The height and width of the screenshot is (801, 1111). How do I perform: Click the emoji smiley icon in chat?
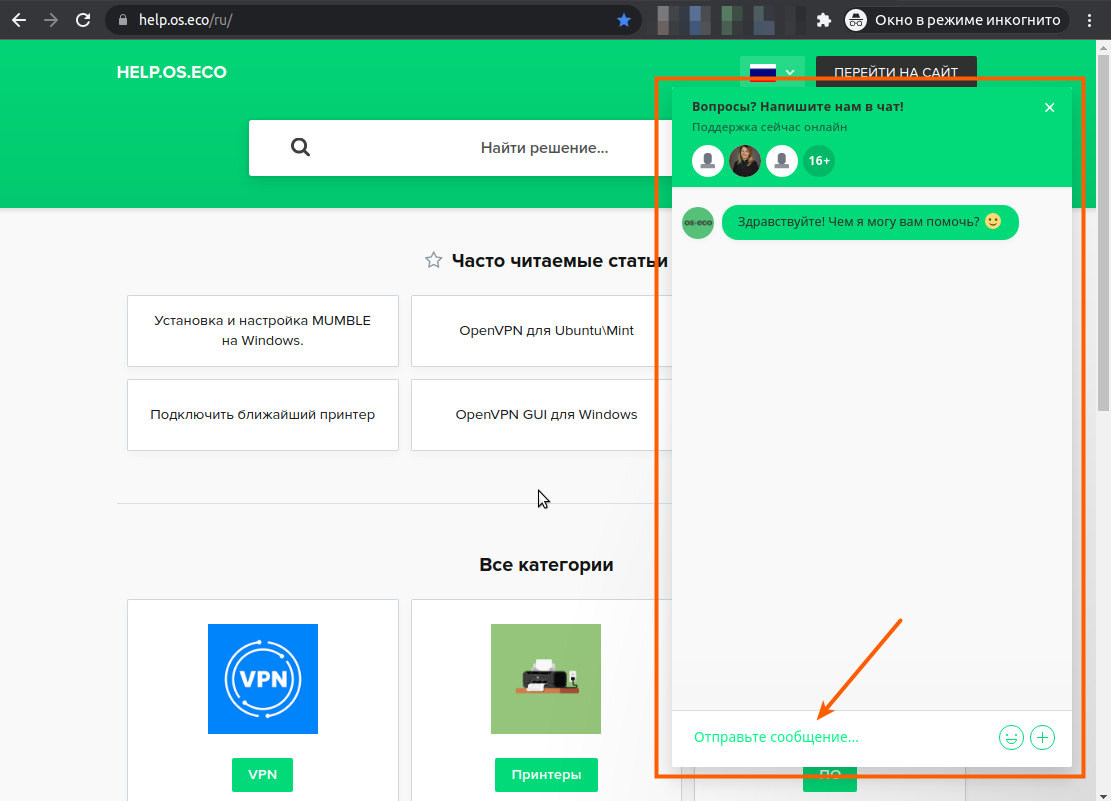[x=1011, y=738]
